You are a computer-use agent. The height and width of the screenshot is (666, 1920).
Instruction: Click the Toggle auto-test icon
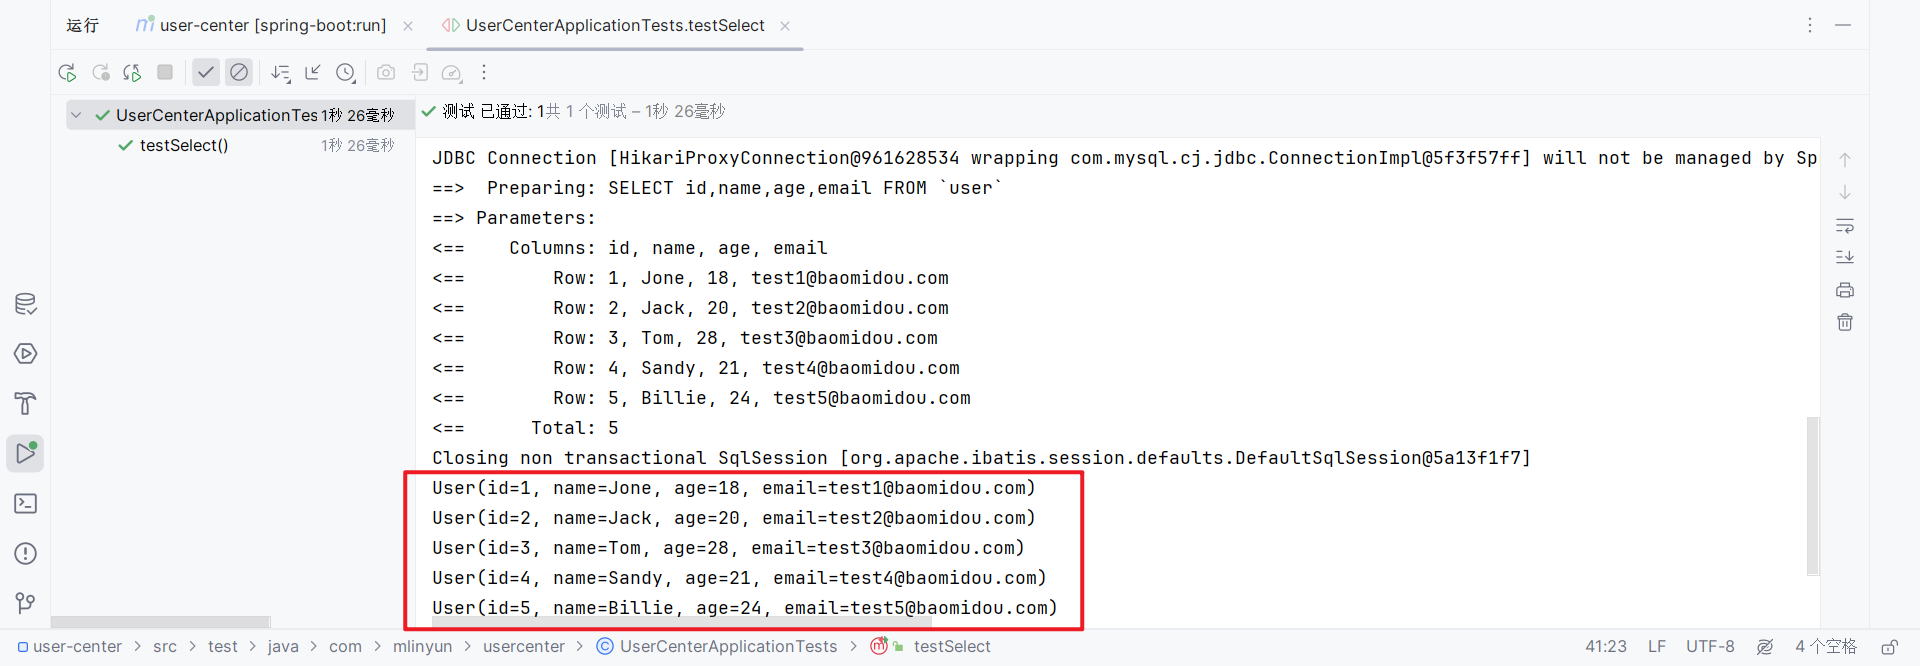click(x=132, y=73)
